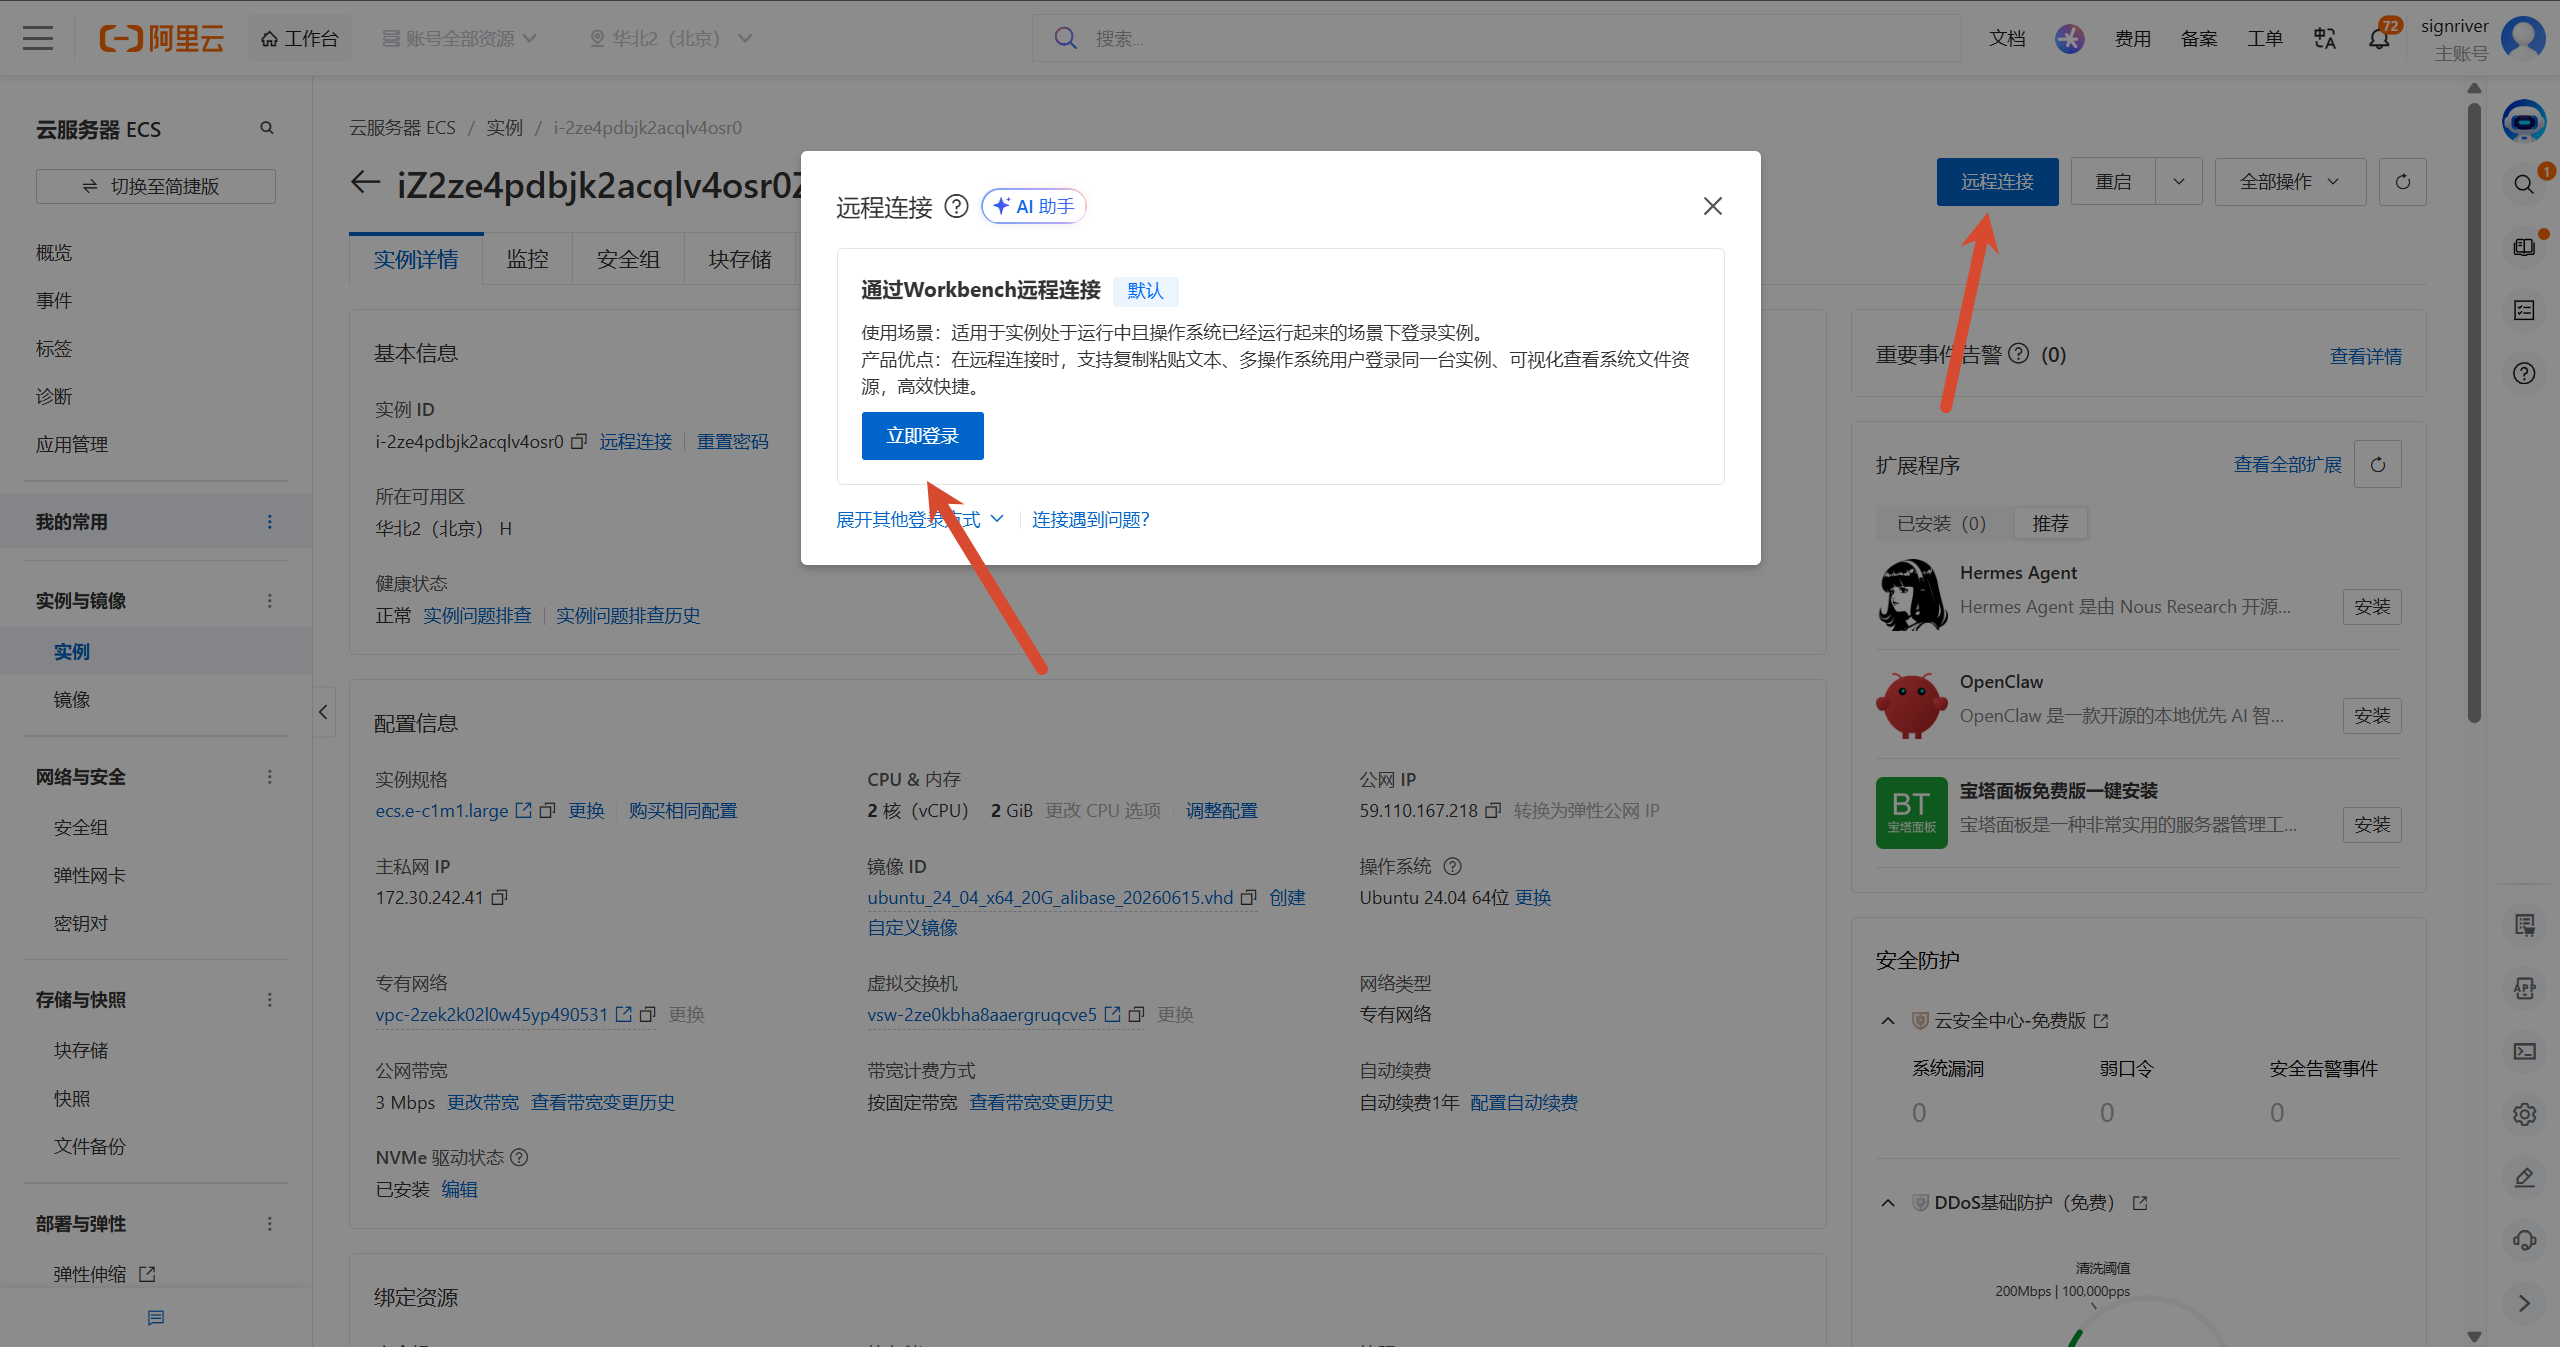Image resolution: width=2560 pixels, height=1347 pixels.
Task: Open the 网络与安全 more-options menu
Action: (269, 777)
